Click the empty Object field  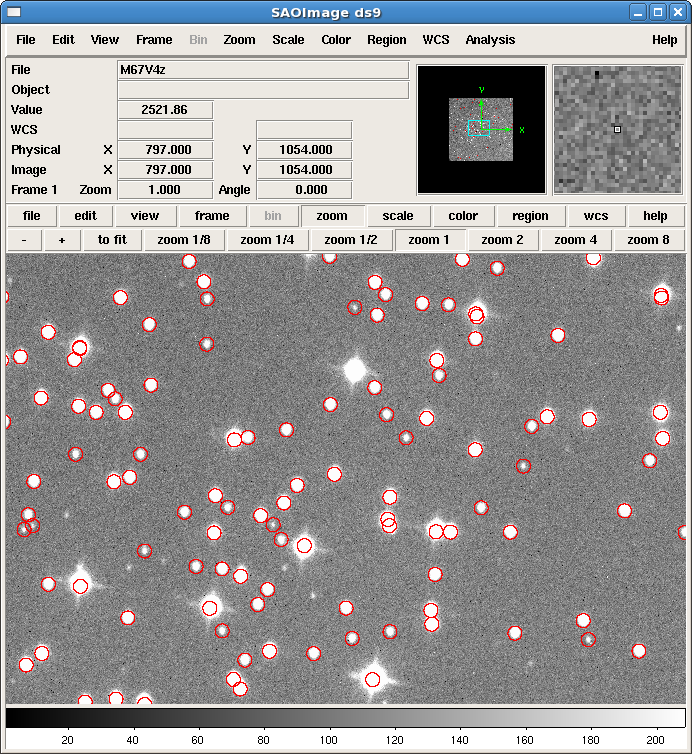click(x=263, y=90)
